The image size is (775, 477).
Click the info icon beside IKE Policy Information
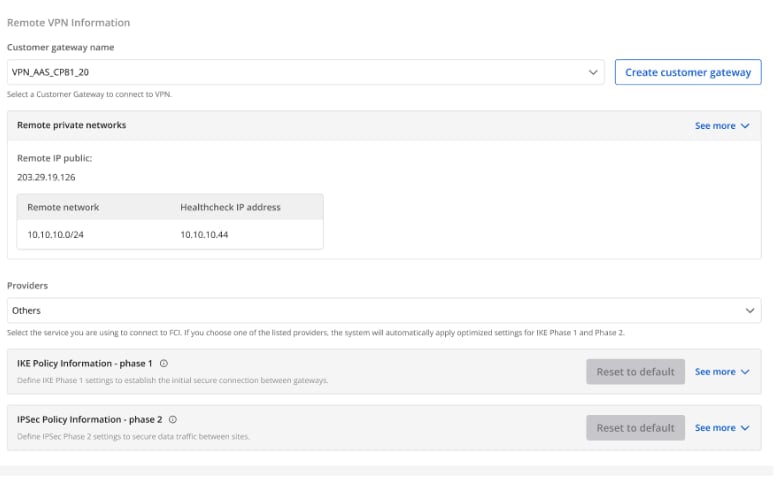(164, 364)
